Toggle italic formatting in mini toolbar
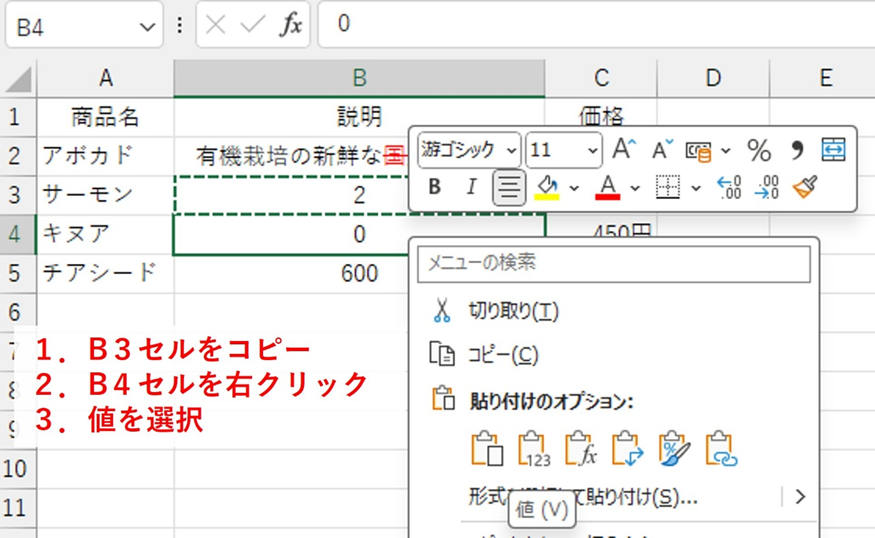The image size is (875, 538). 471,187
